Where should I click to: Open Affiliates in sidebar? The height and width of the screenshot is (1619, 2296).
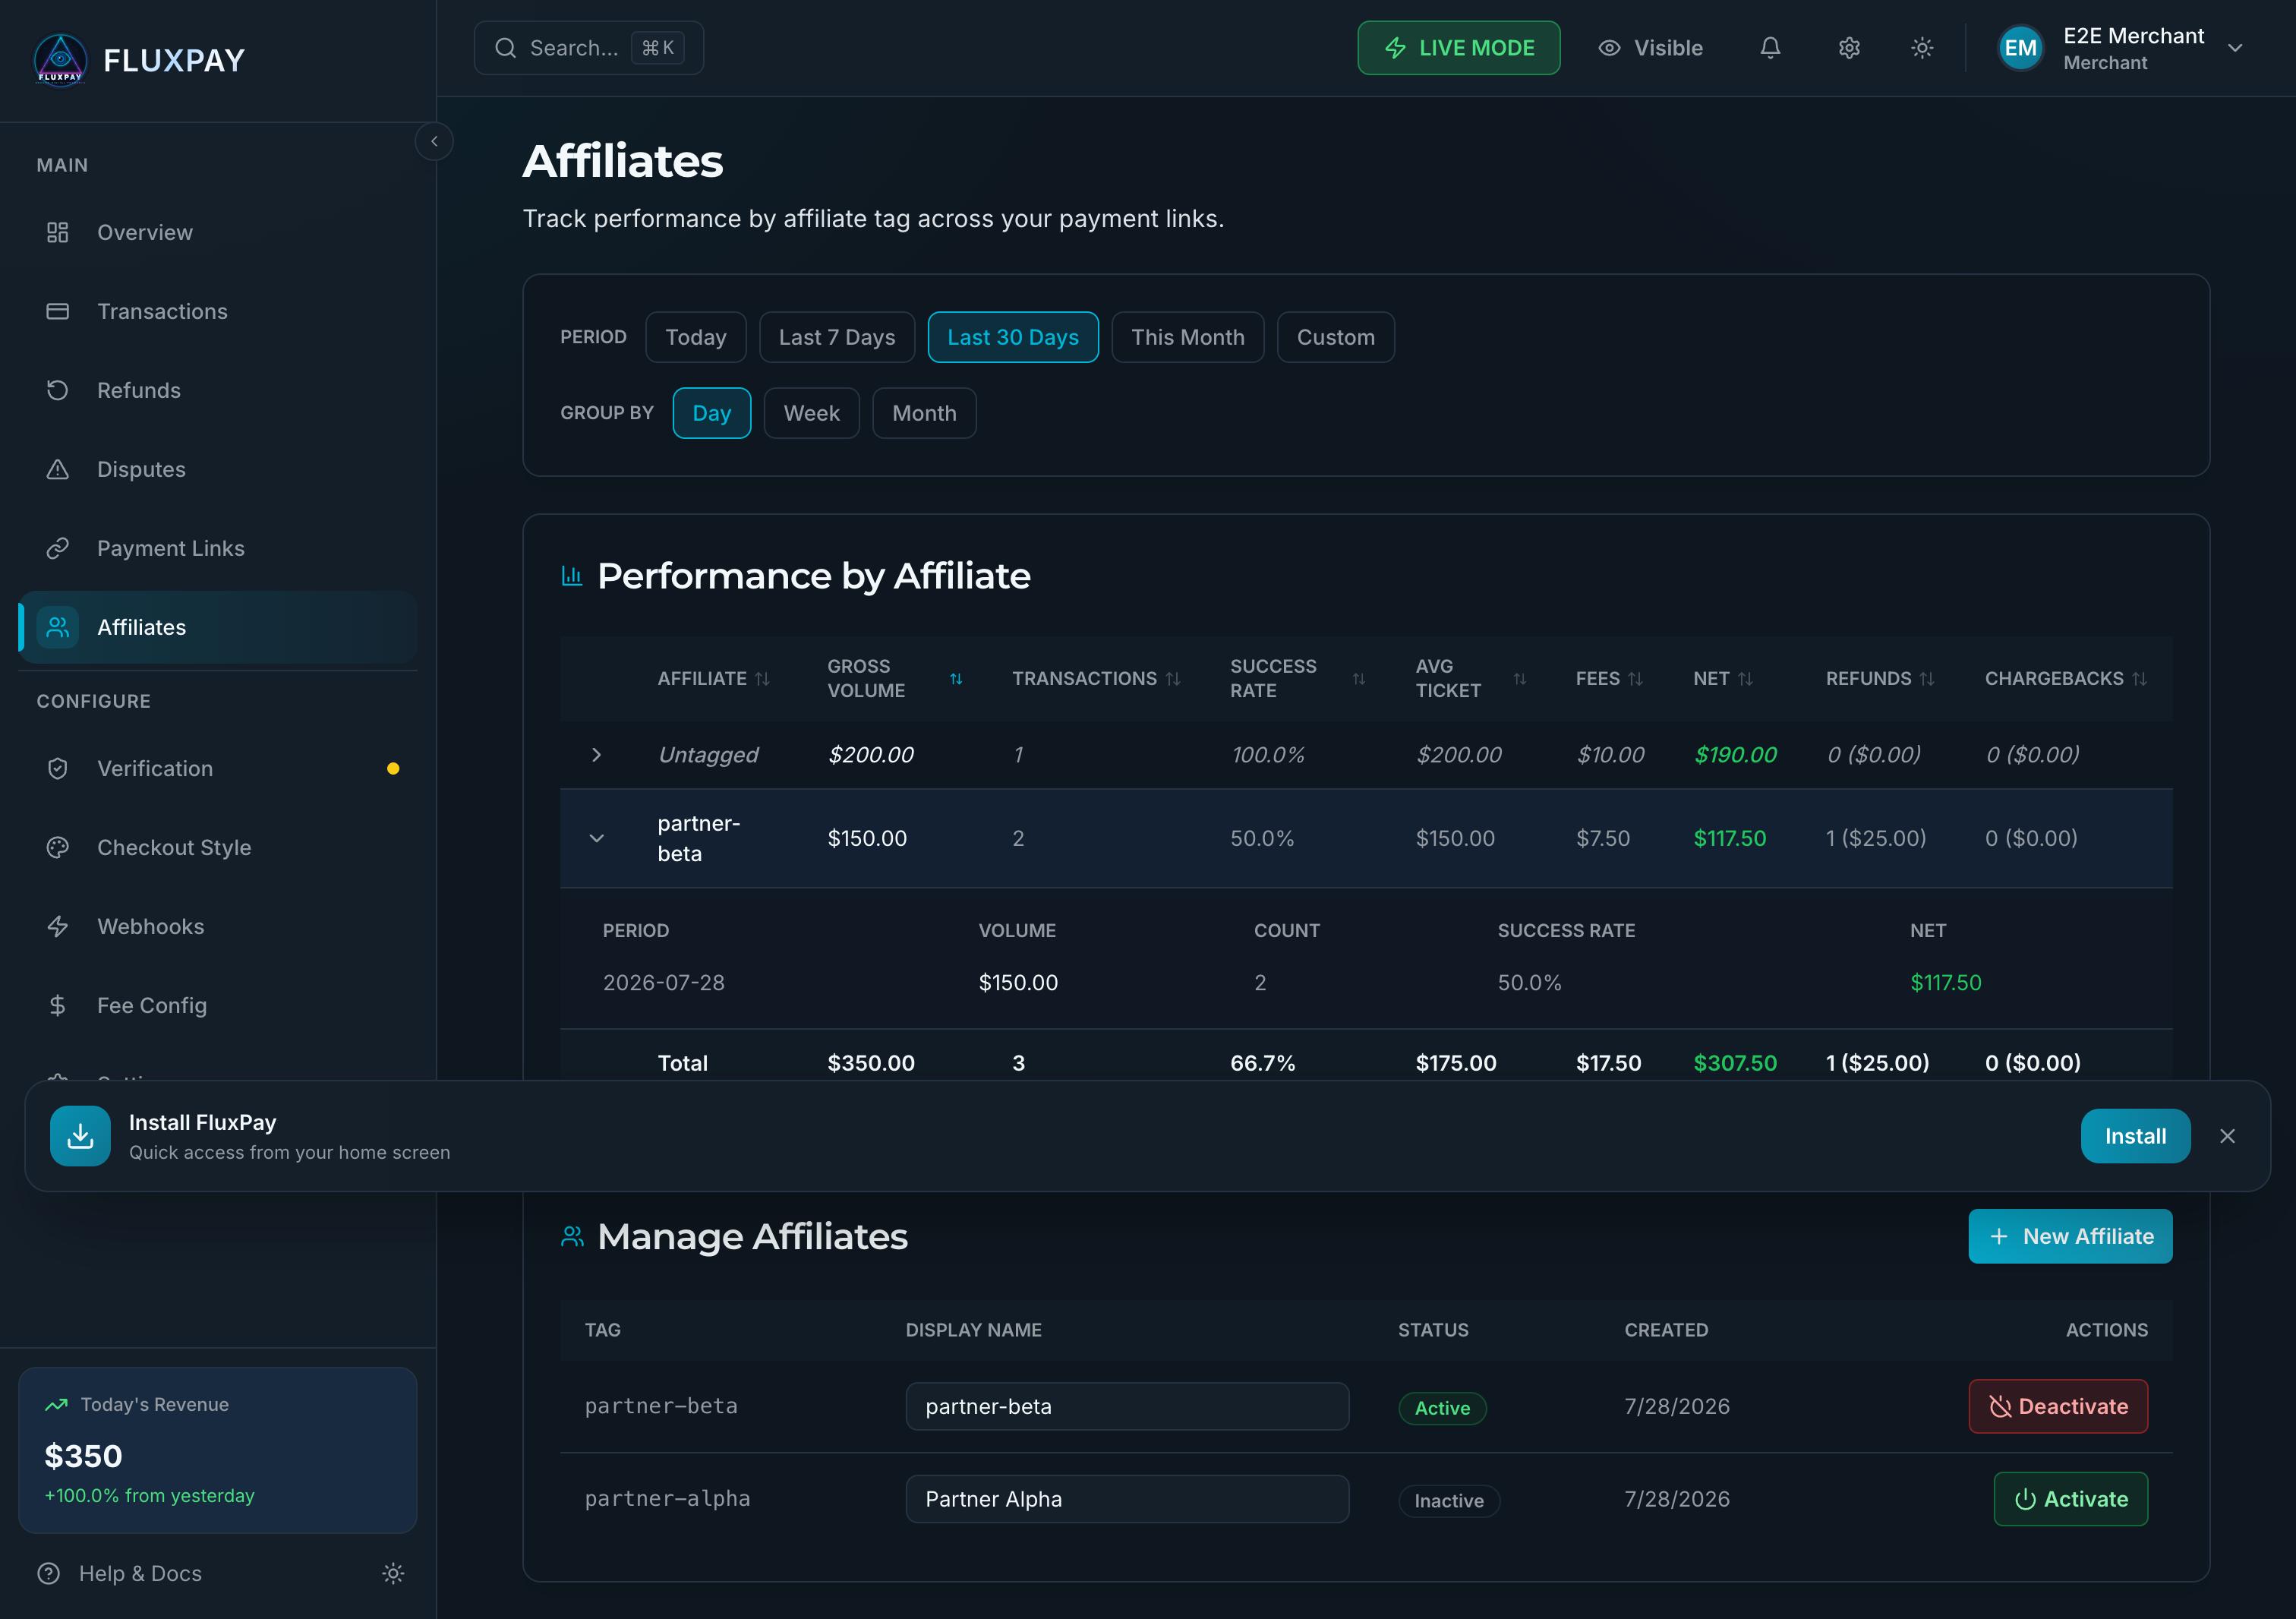[x=217, y=627]
